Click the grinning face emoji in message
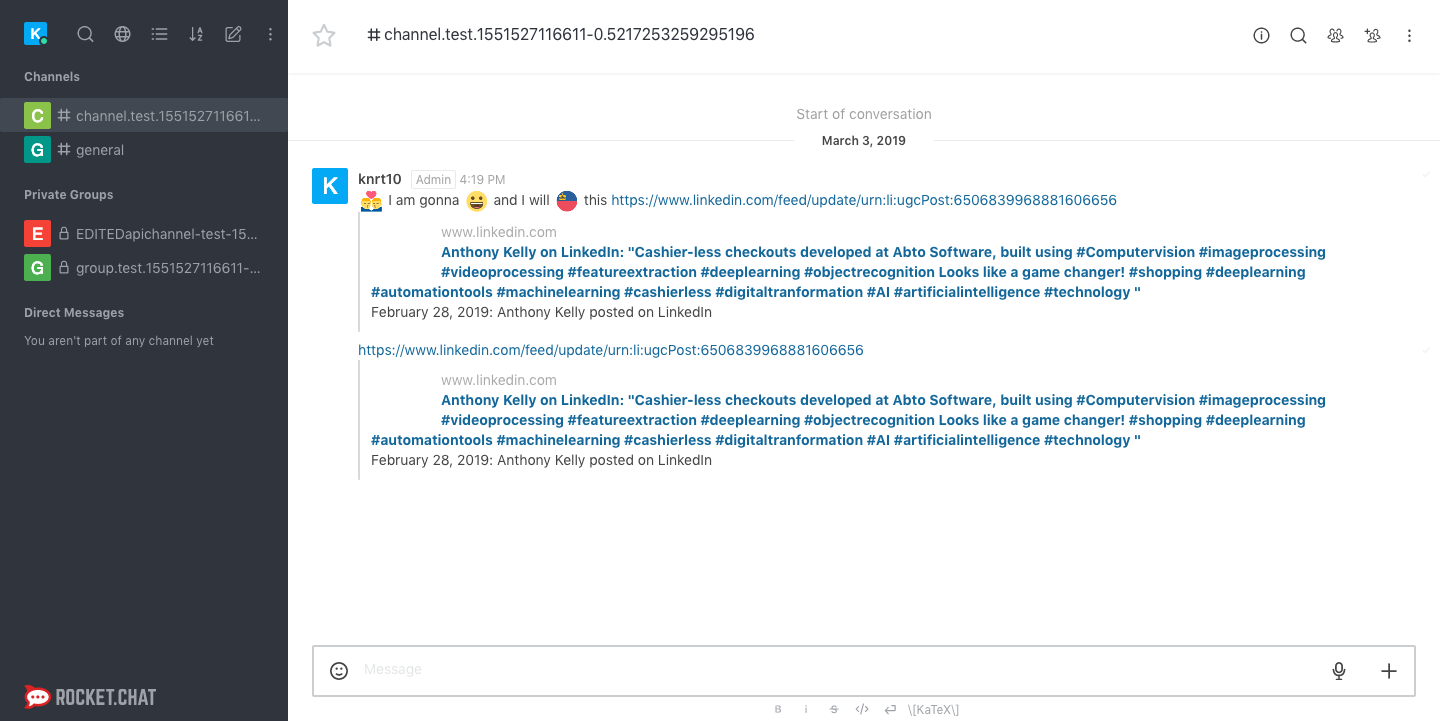1440x721 pixels. tap(476, 201)
